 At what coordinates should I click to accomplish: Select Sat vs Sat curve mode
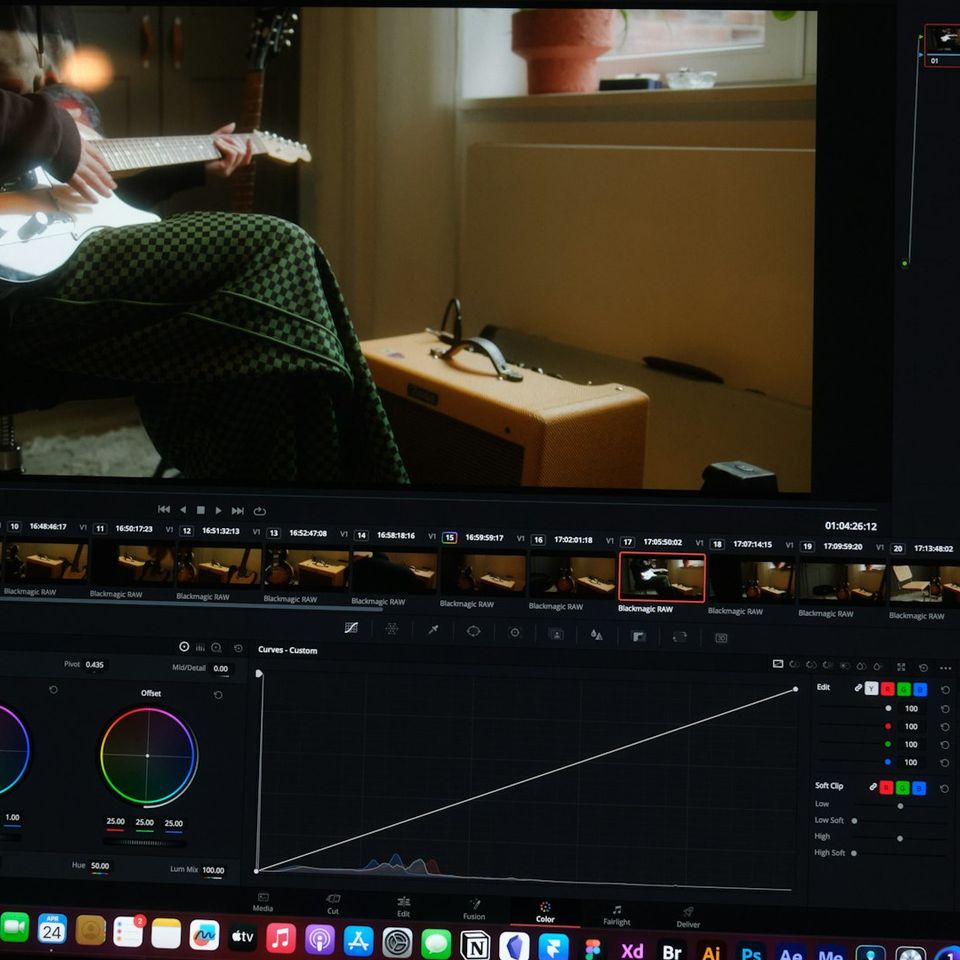click(861, 666)
